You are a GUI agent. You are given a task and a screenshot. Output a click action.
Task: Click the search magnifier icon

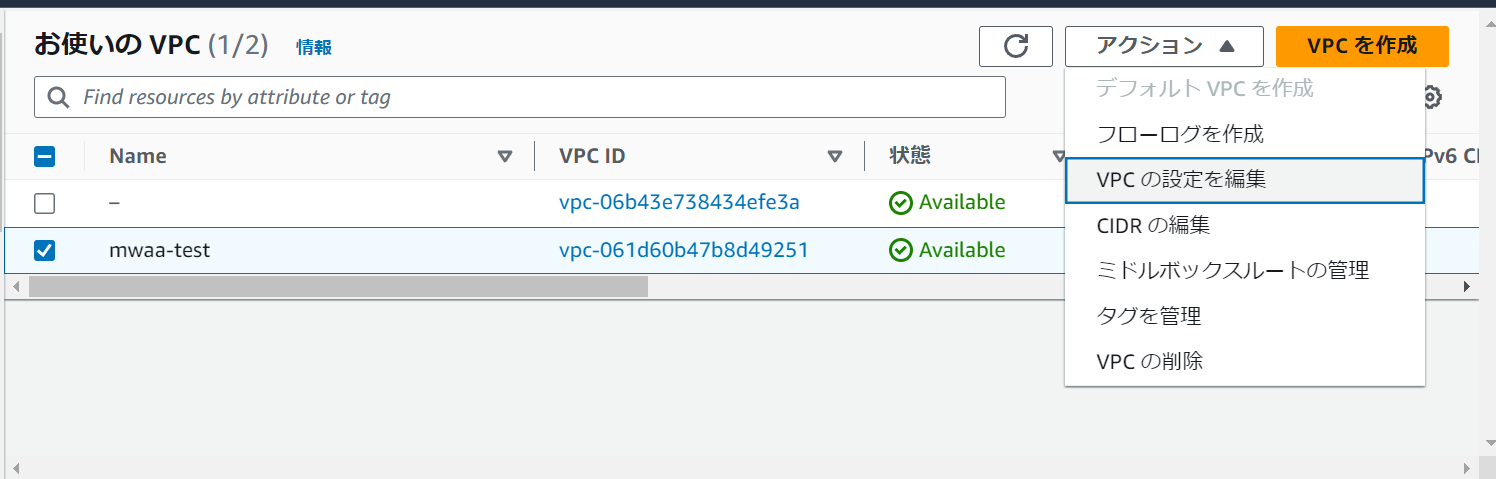(x=59, y=97)
